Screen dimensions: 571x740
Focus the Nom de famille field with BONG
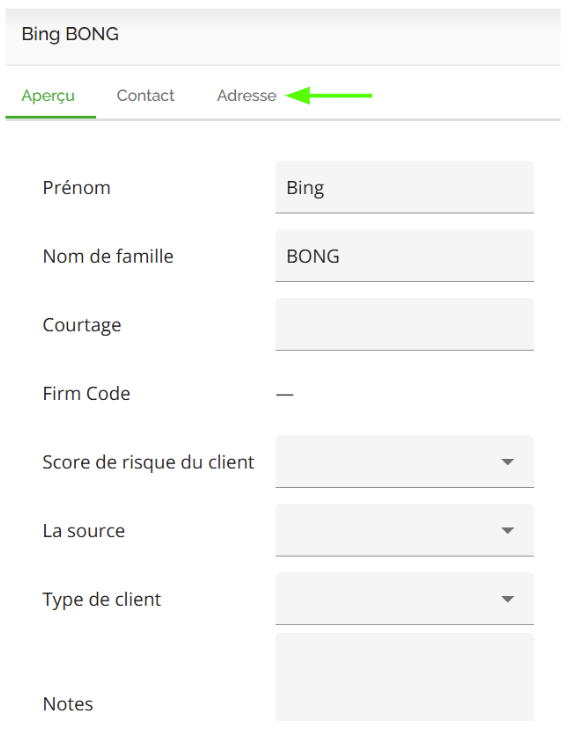pos(404,256)
